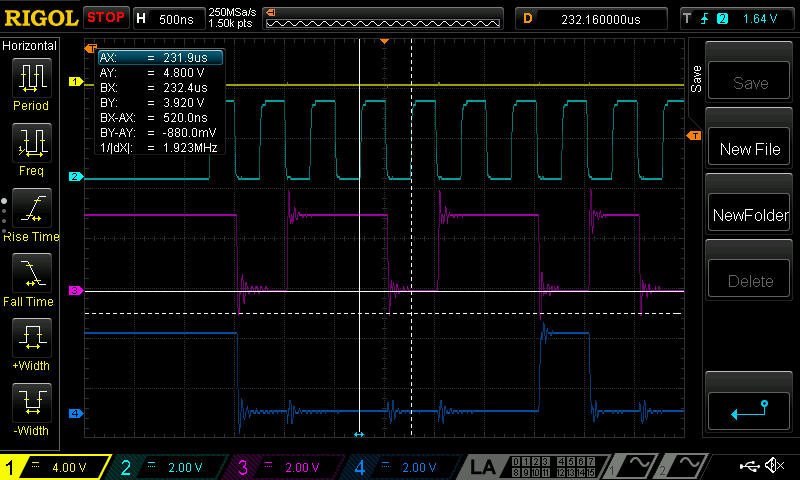
Task: Click the muted speaker sound icon
Action: point(774,465)
